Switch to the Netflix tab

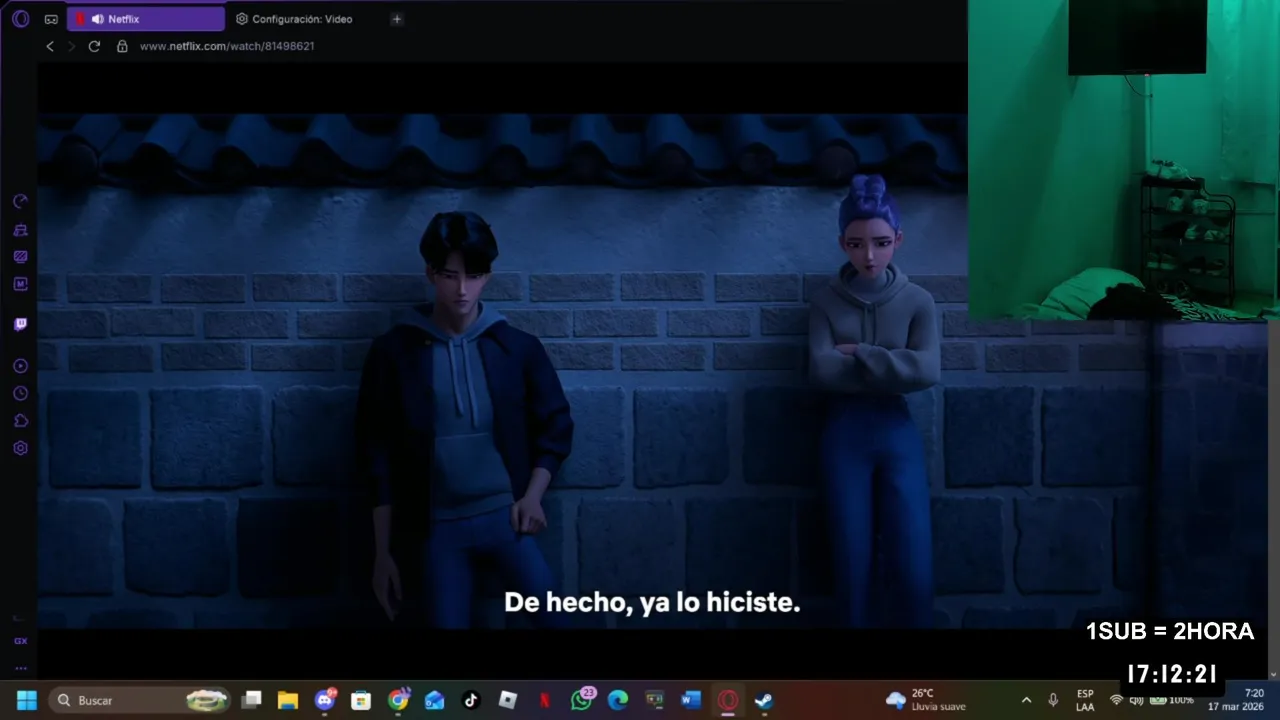(x=146, y=19)
